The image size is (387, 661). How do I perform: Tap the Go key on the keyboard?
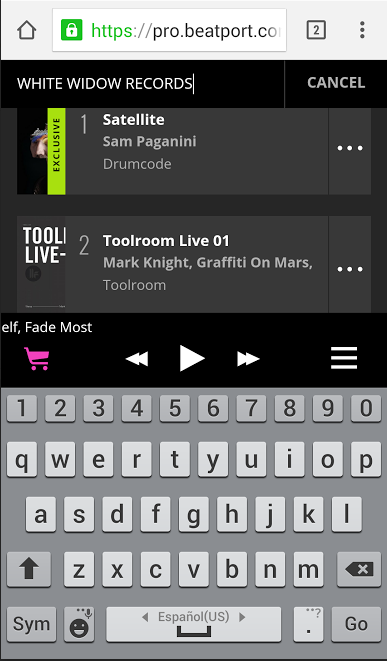[356, 624]
